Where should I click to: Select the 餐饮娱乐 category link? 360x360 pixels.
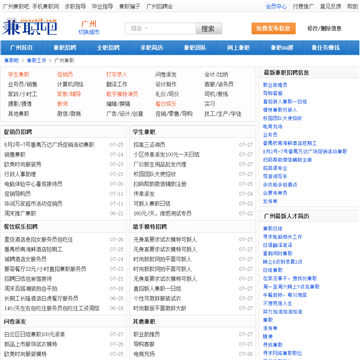pyautogui.click(x=166, y=104)
